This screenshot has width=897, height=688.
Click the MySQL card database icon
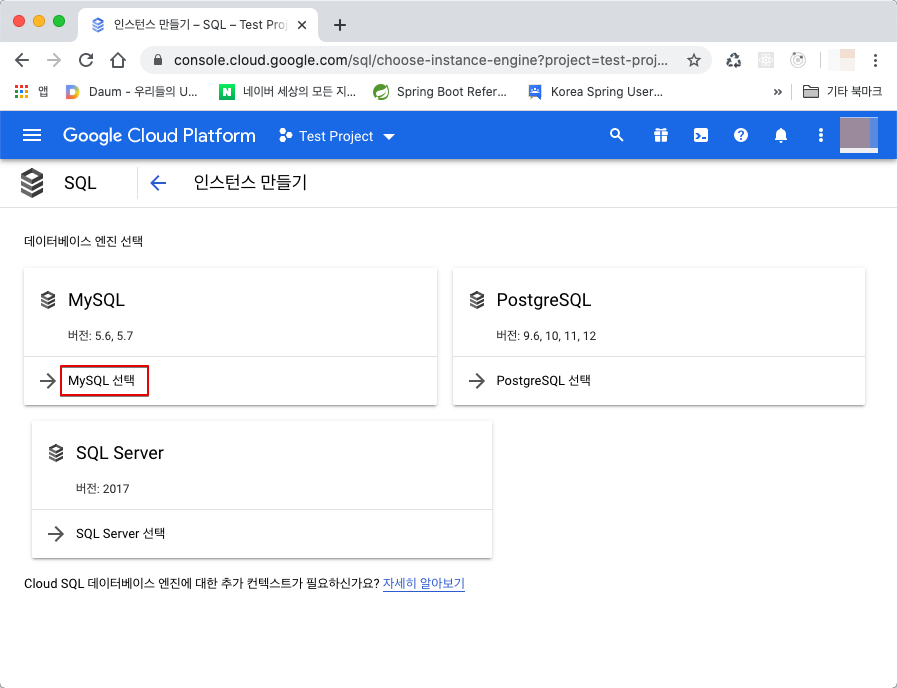pos(48,300)
